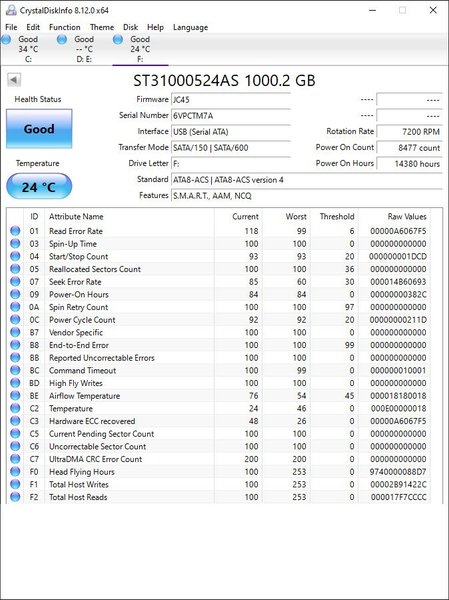Open the File menu

11,27
